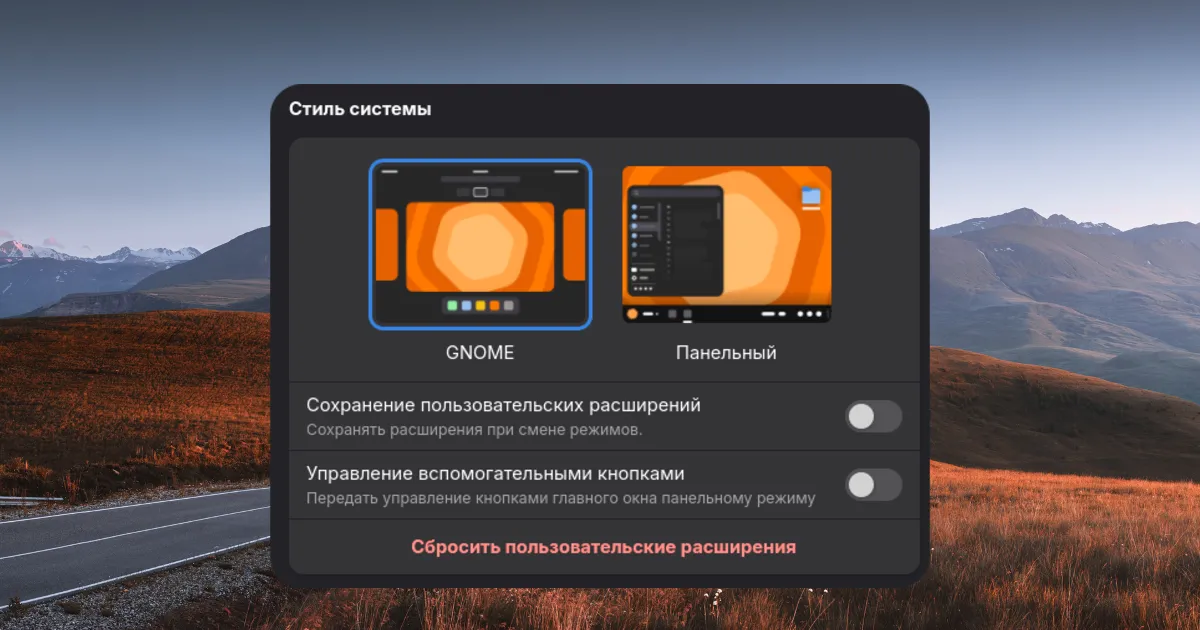Click subtitle Сохранять расширения при смене режимов
This screenshot has height=630, width=1200.
(x=474, y=430)
